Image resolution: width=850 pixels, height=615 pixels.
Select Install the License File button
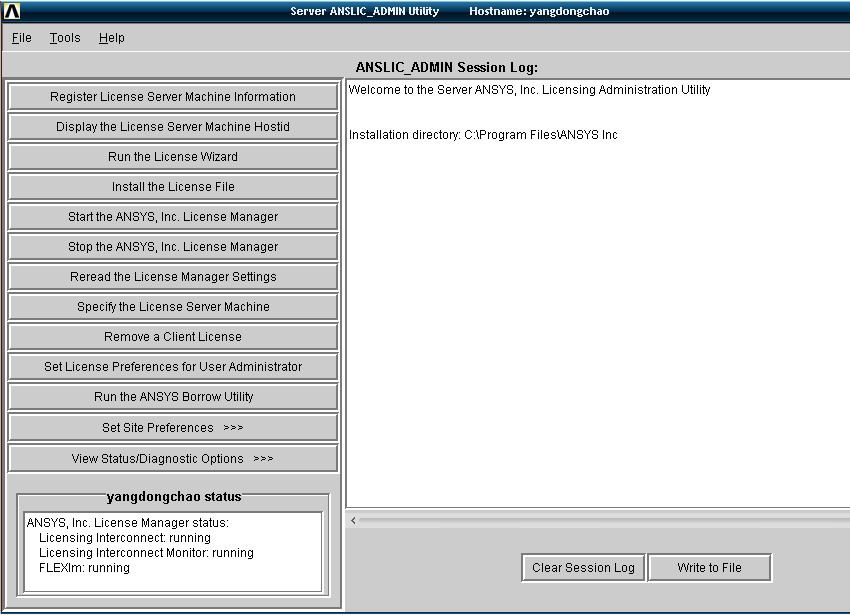pos(173,187)
